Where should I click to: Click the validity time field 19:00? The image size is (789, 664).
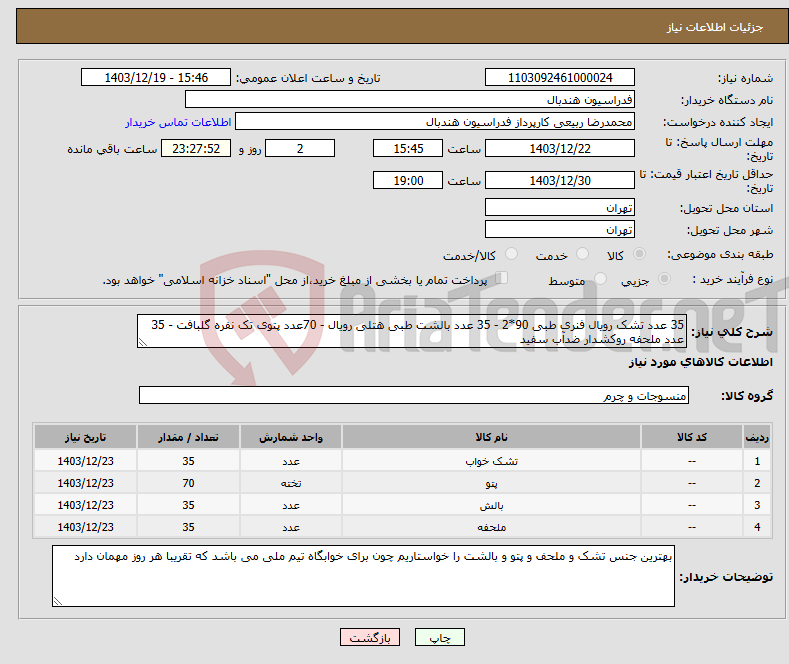(x=408, y=180)
